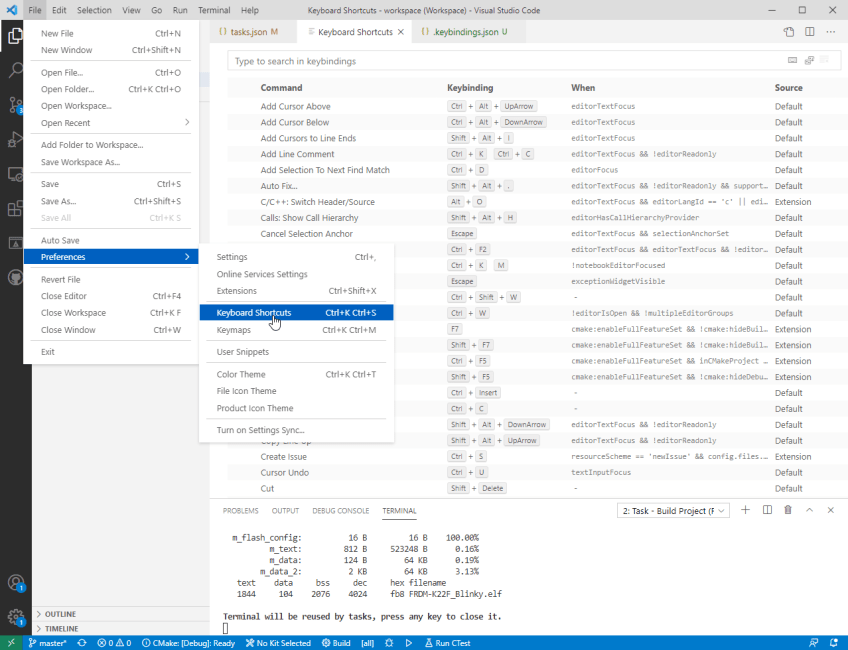Screen dimensions: 848x650
Task: Kill the terminal with trash icon
Action: [788, 510]
